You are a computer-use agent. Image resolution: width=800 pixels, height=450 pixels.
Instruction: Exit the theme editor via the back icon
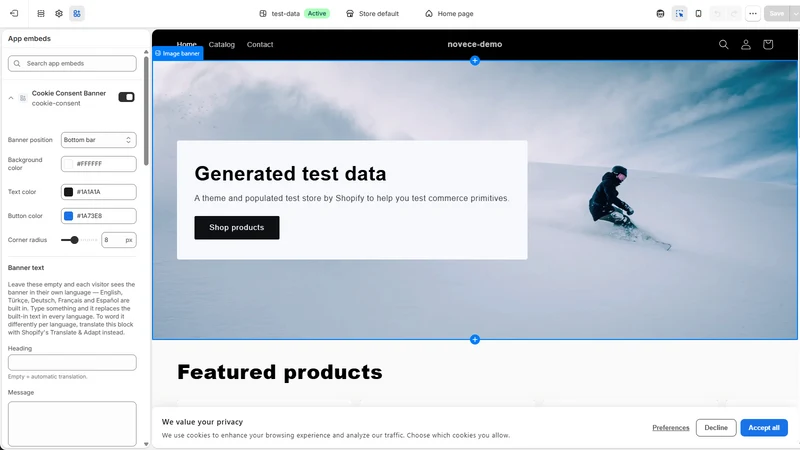[x=14, y=13]
